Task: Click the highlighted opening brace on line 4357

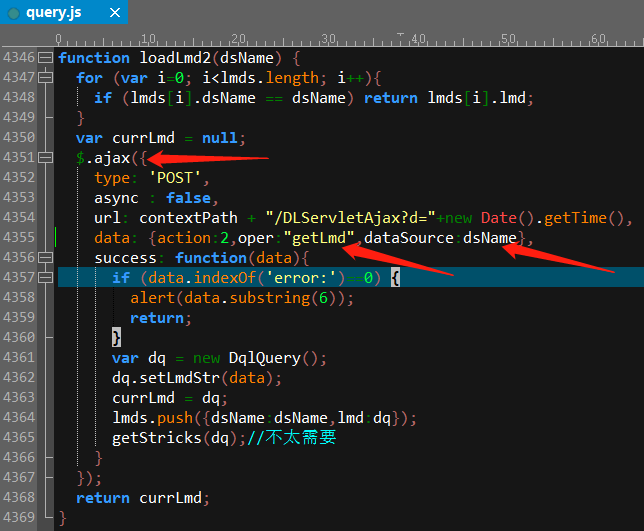Action: pos(395,278)
